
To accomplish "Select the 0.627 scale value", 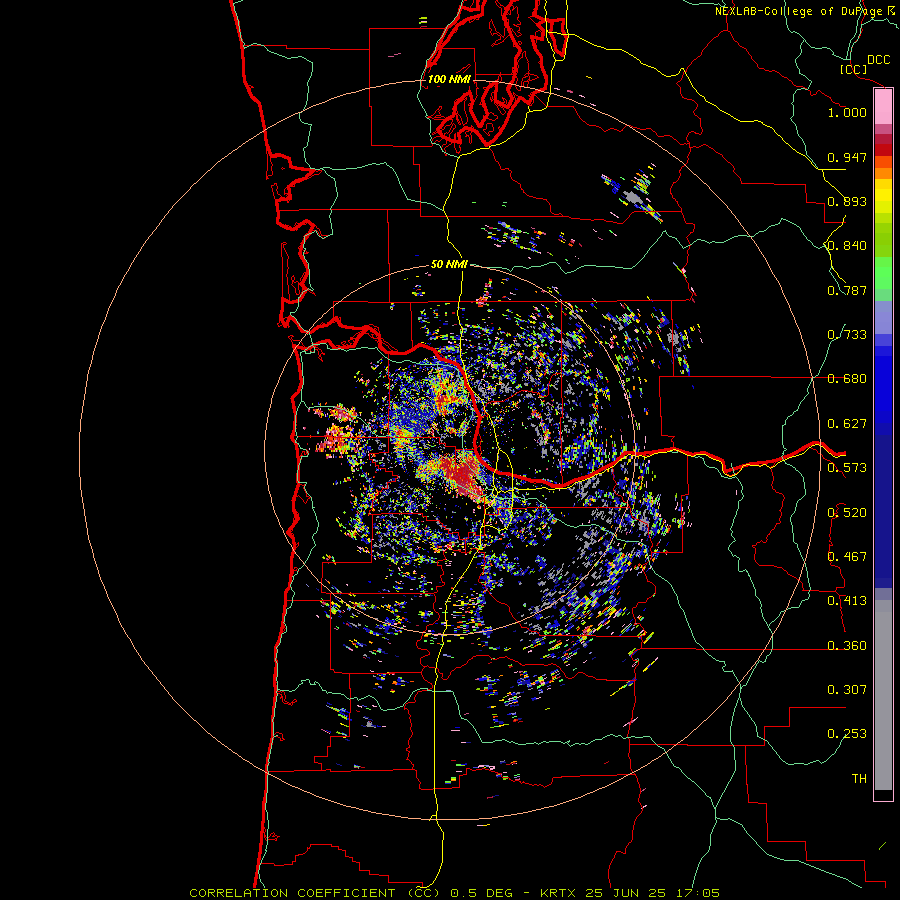I will tap(847, 424).
